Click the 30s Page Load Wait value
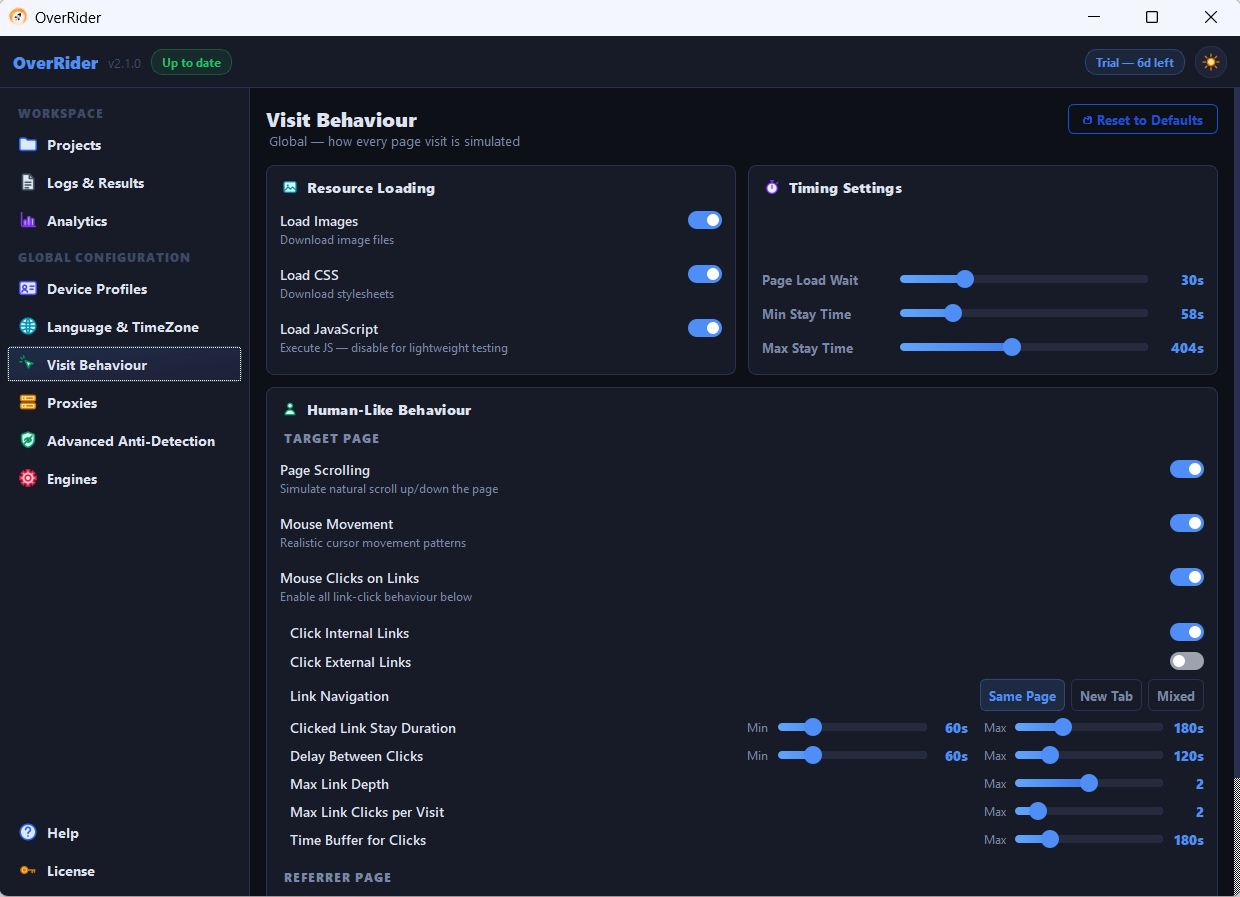This screenshot has height=897, width=1240. coord(1192,280)
